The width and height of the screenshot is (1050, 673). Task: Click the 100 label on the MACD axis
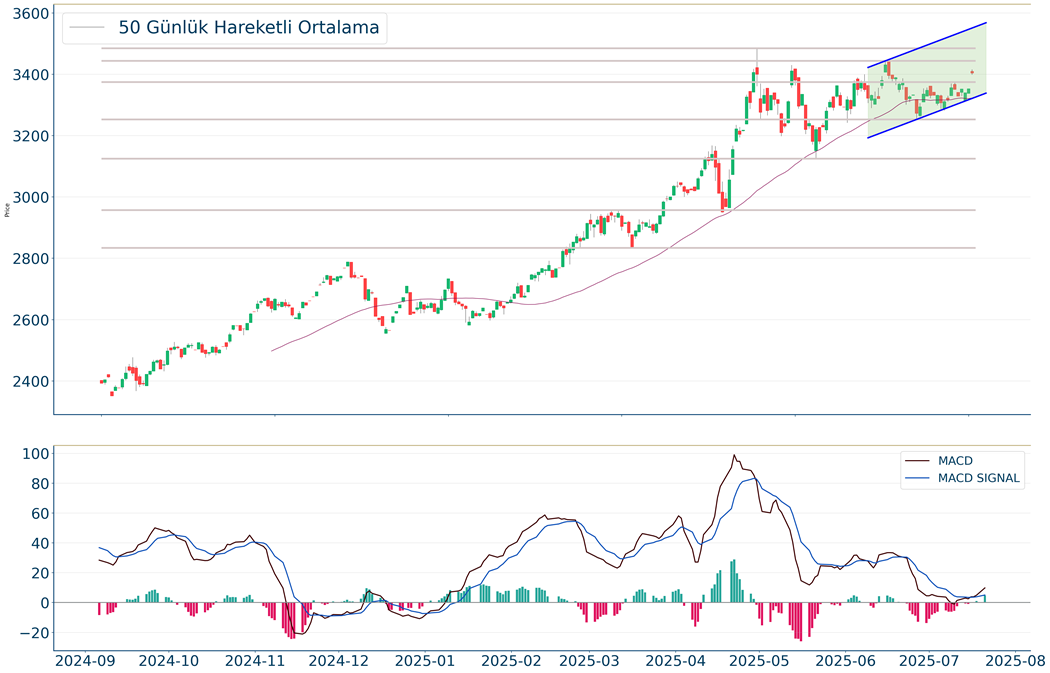(x=35, y=454)
